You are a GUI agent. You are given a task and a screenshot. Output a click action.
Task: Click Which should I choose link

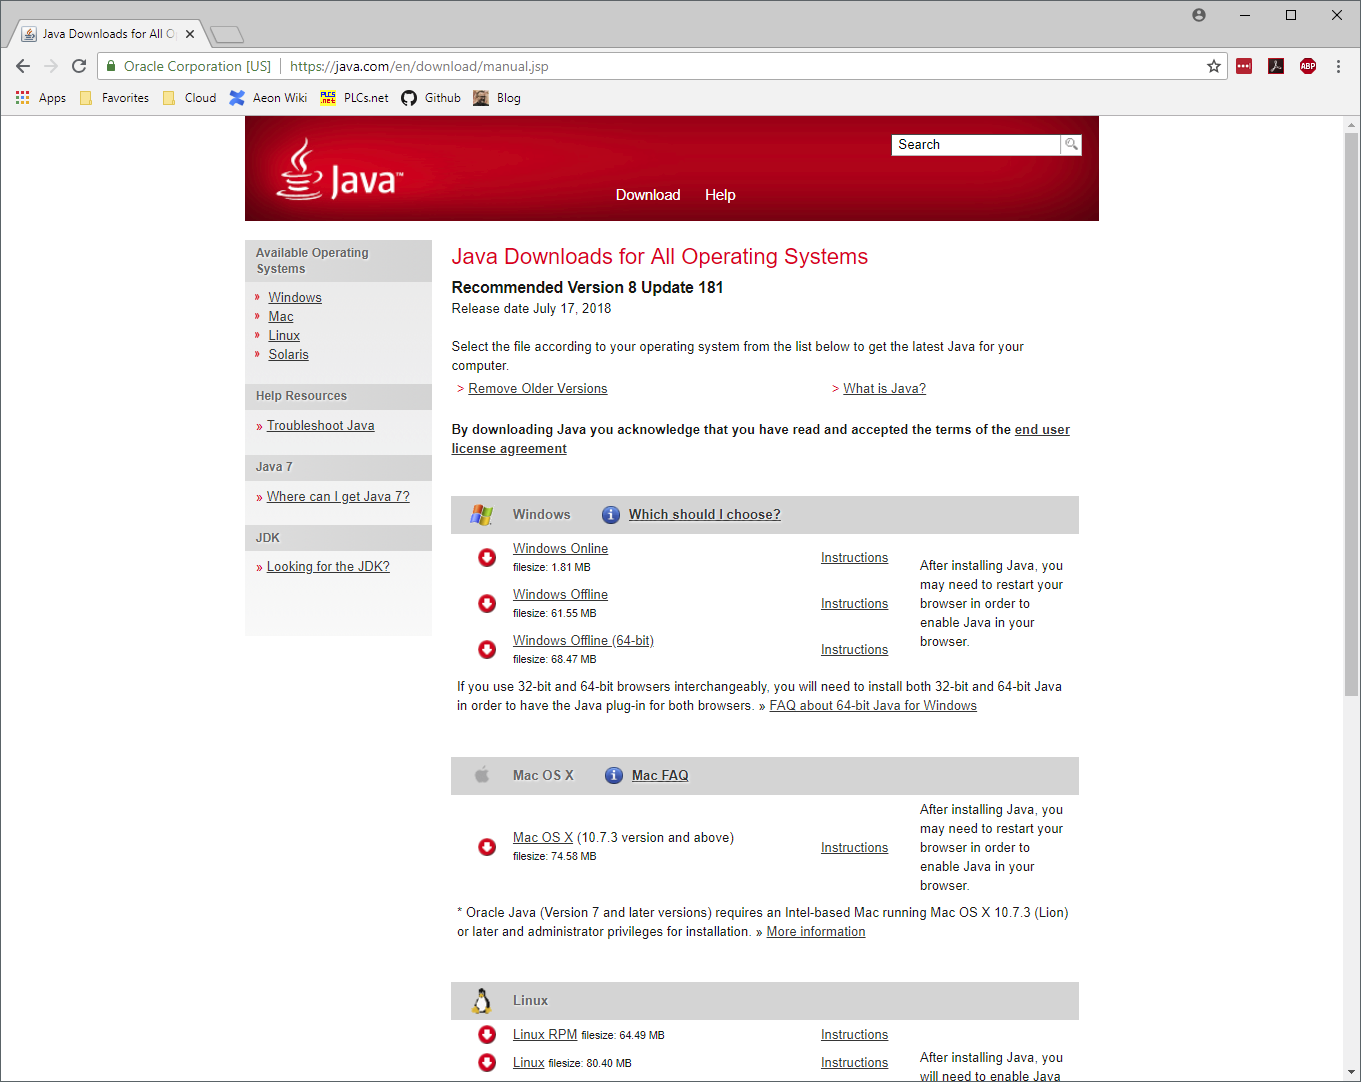[705, 515]
